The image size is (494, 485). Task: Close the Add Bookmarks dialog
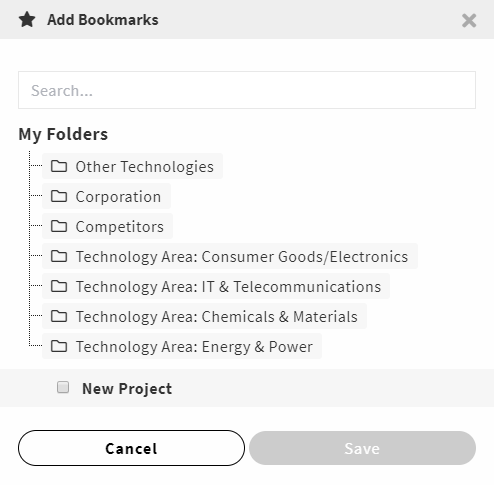pyautogui.click(x=469, y=20)
